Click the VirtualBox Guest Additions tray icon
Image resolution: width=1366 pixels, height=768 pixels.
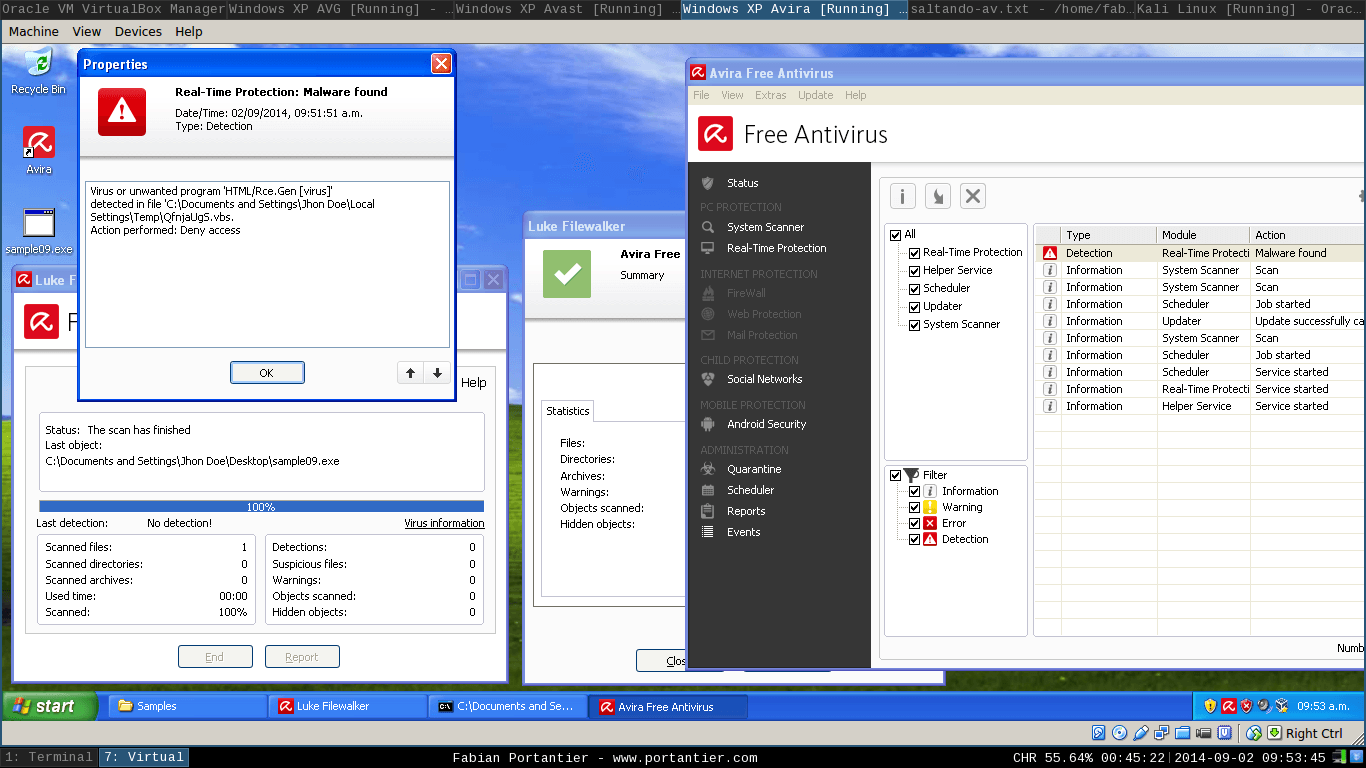click(1281, 706)
